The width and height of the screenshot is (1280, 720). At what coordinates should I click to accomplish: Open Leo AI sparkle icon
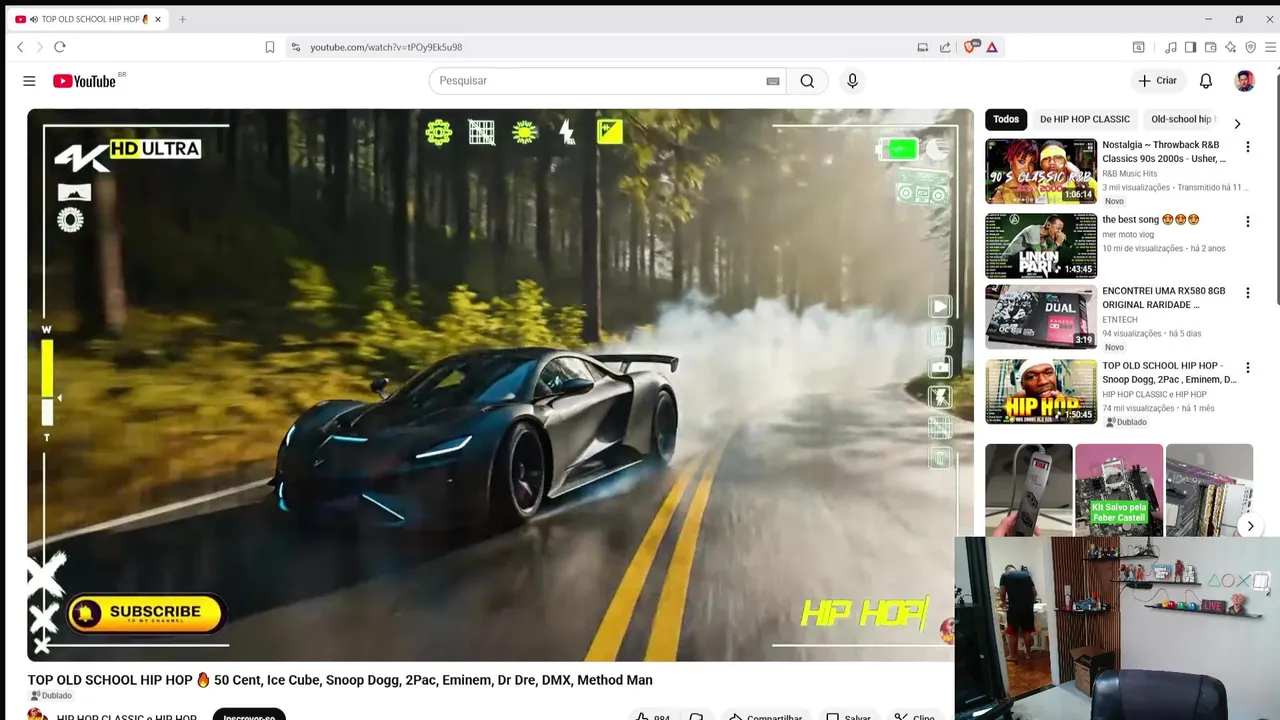(1230, 47)
